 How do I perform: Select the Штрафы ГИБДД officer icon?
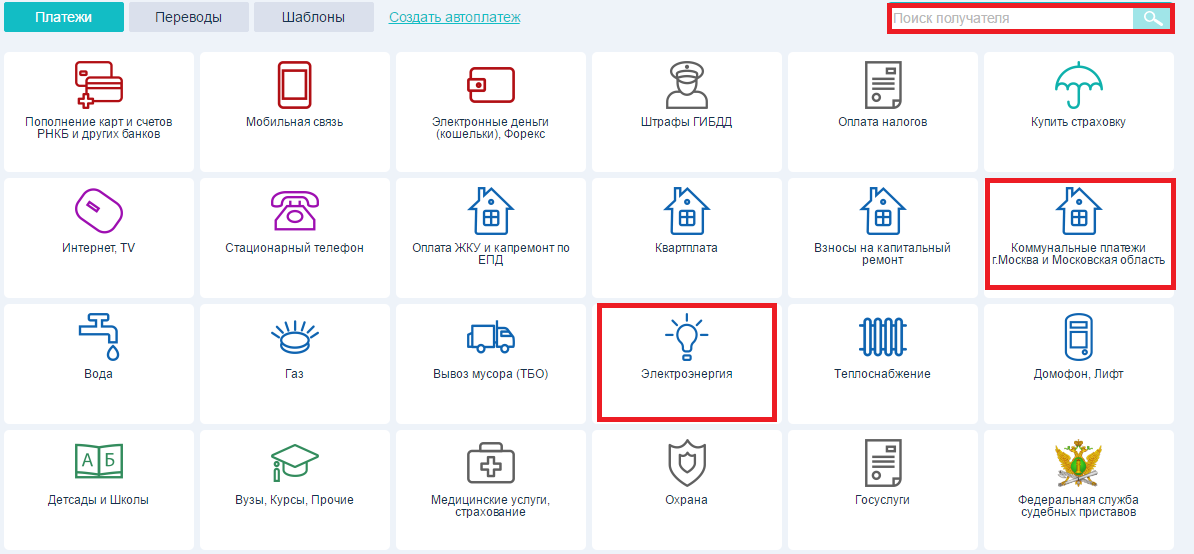[686, 85]
